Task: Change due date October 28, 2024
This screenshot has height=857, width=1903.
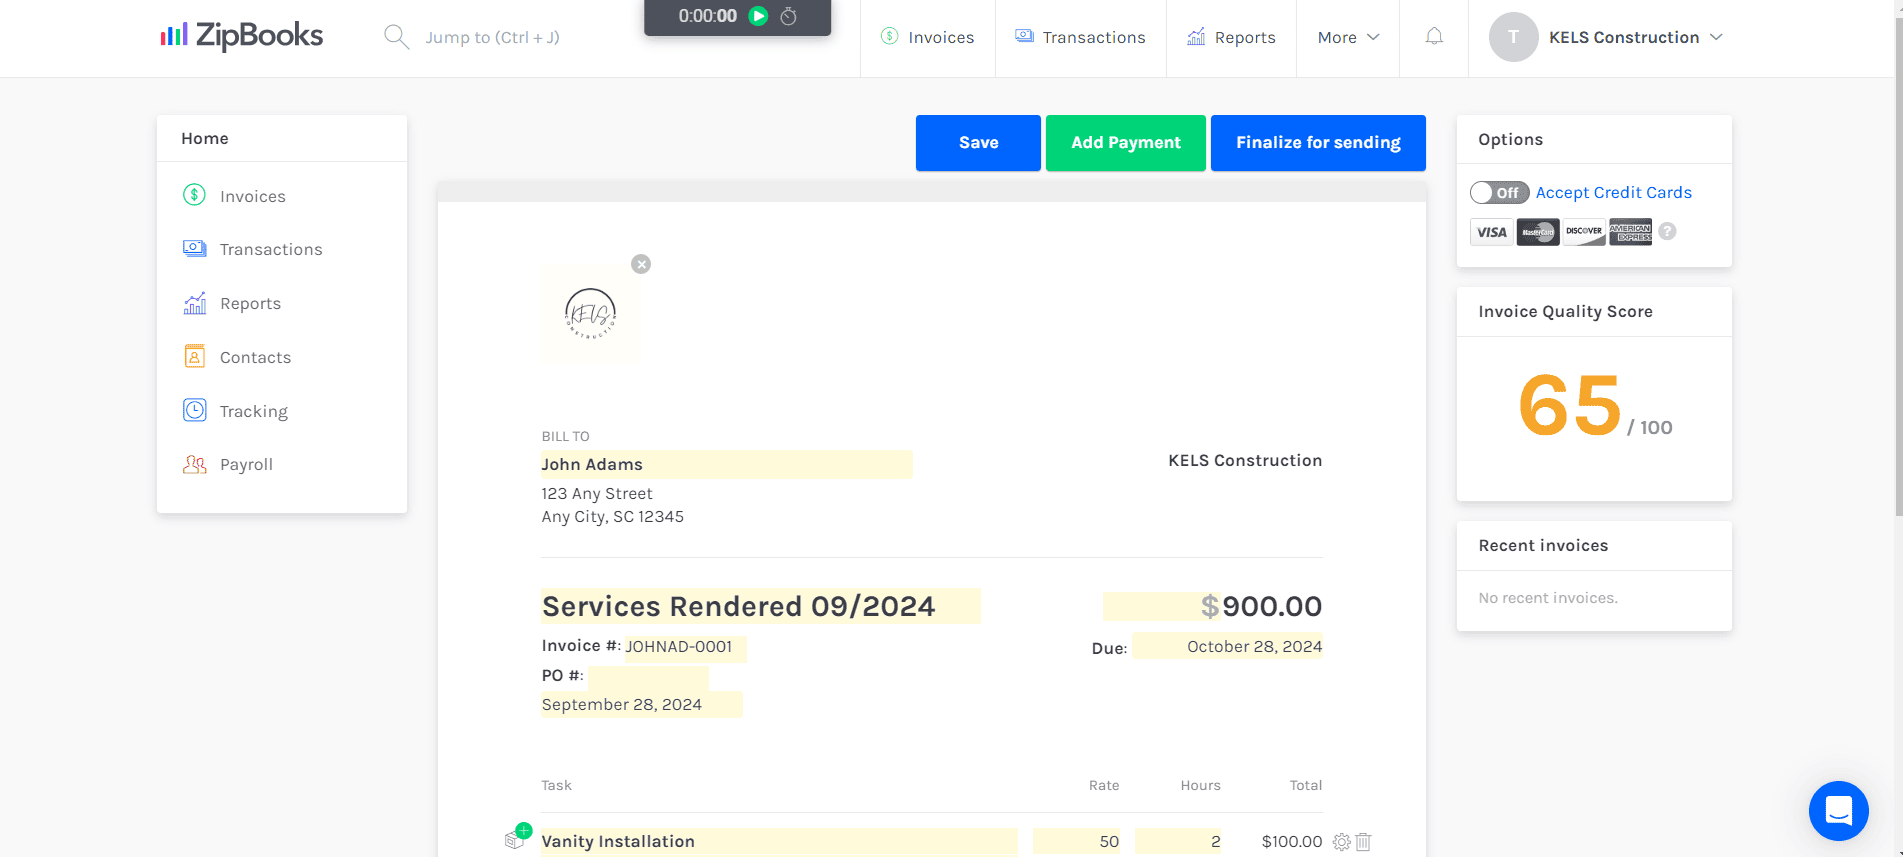Action: coord(1227,646)
